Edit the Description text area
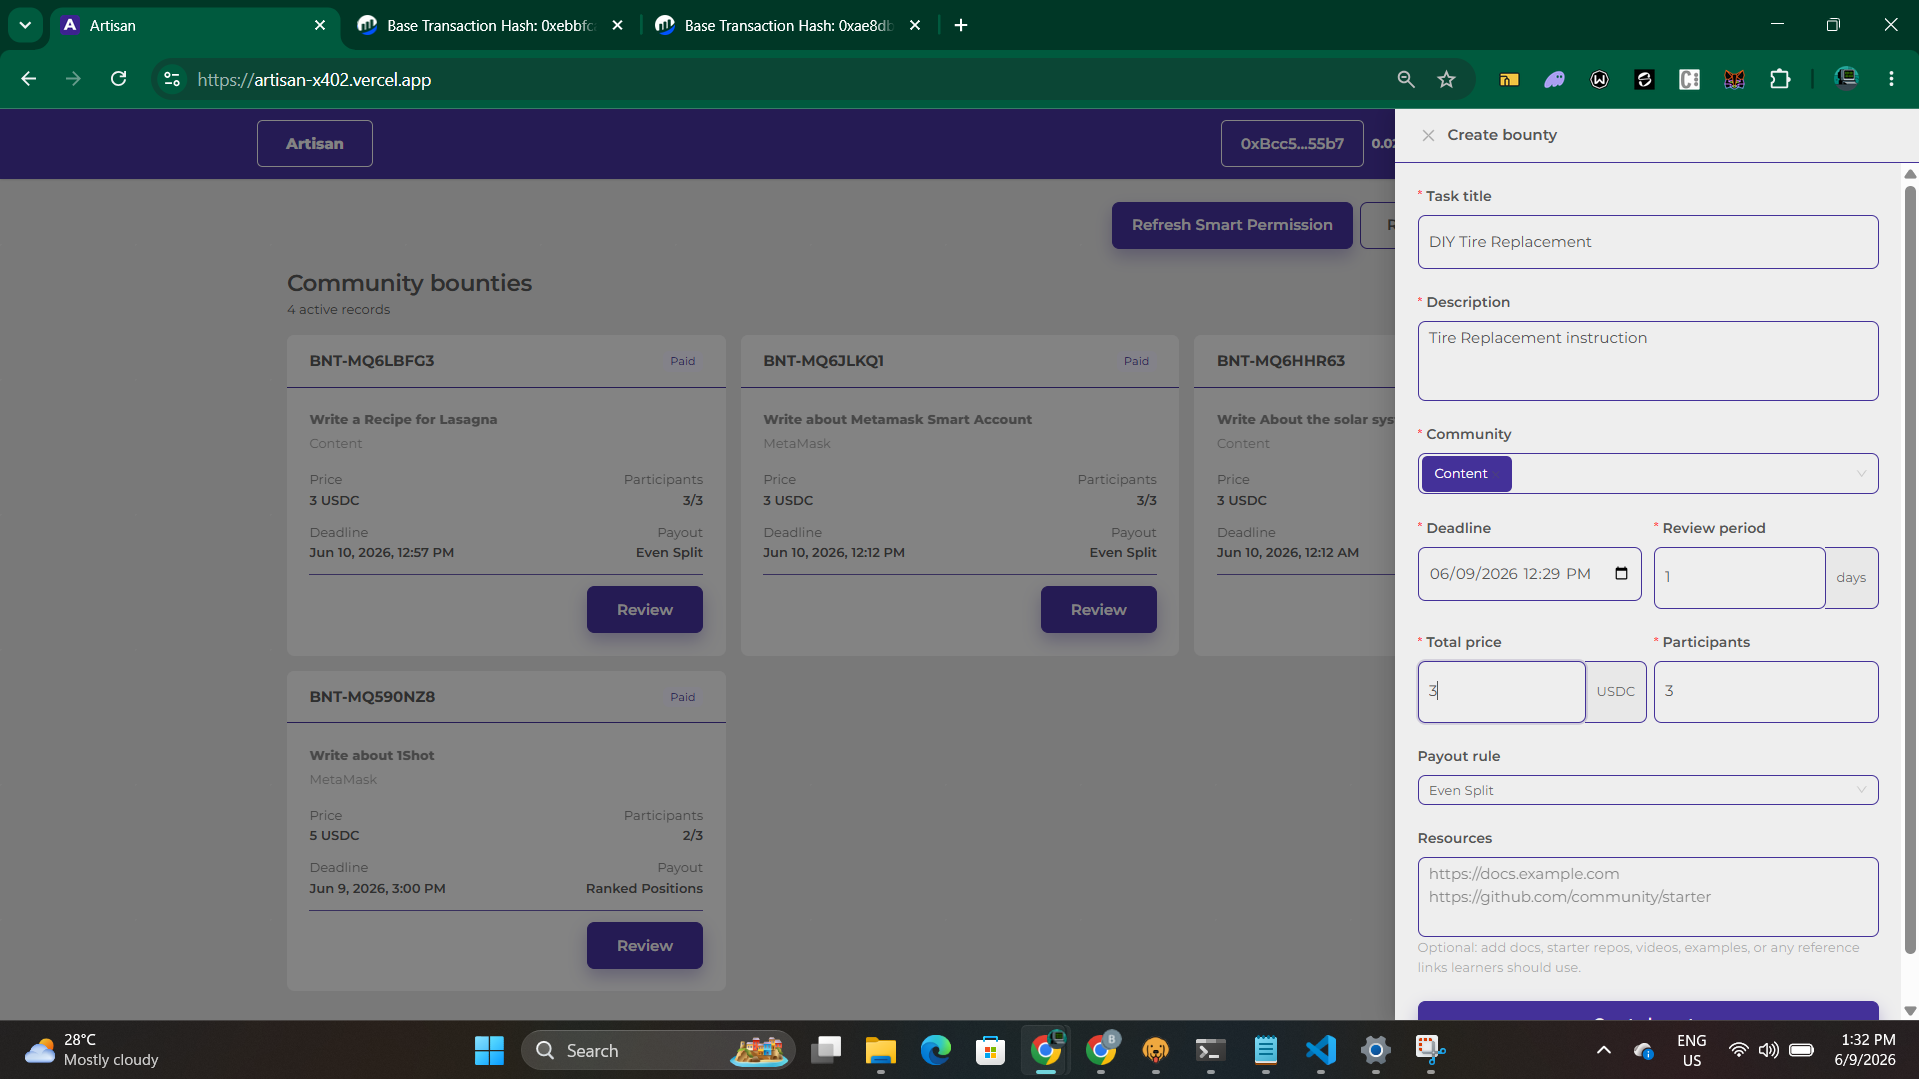1919x1079 pixels. 1647,361
